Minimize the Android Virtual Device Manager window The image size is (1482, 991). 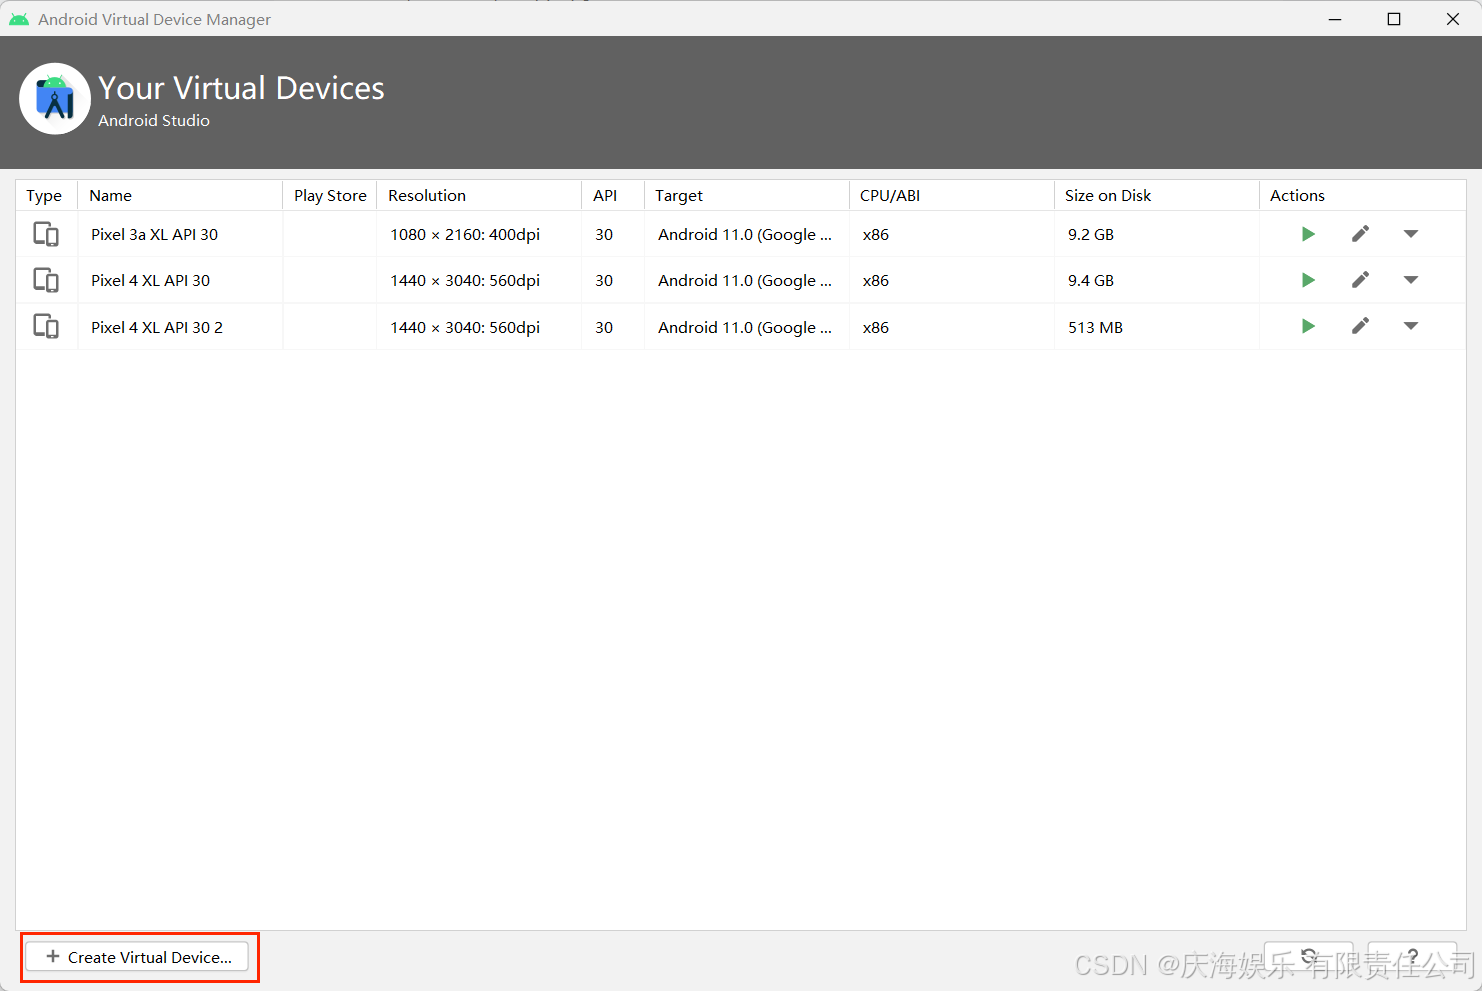[x=1335, y=19]
